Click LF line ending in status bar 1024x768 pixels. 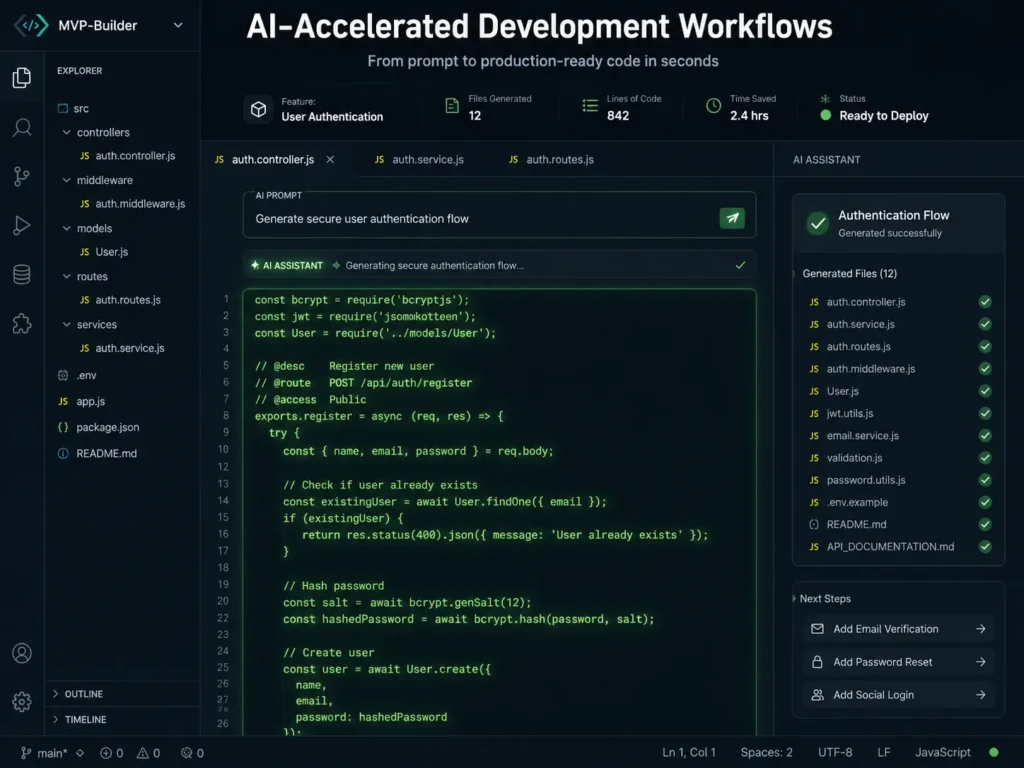pos(884,752)
